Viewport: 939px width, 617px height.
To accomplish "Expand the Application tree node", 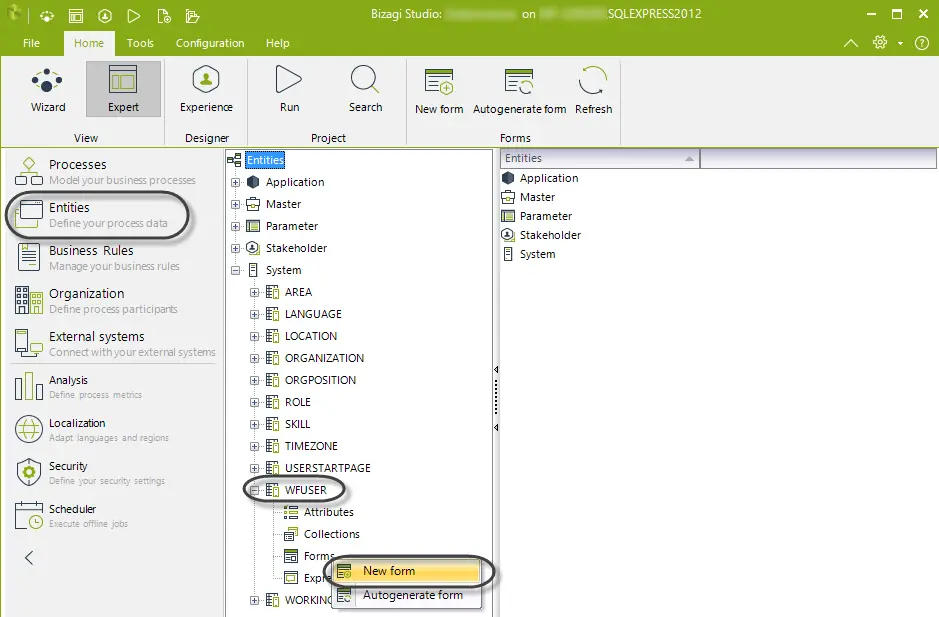I will click(x=235, y=182).
